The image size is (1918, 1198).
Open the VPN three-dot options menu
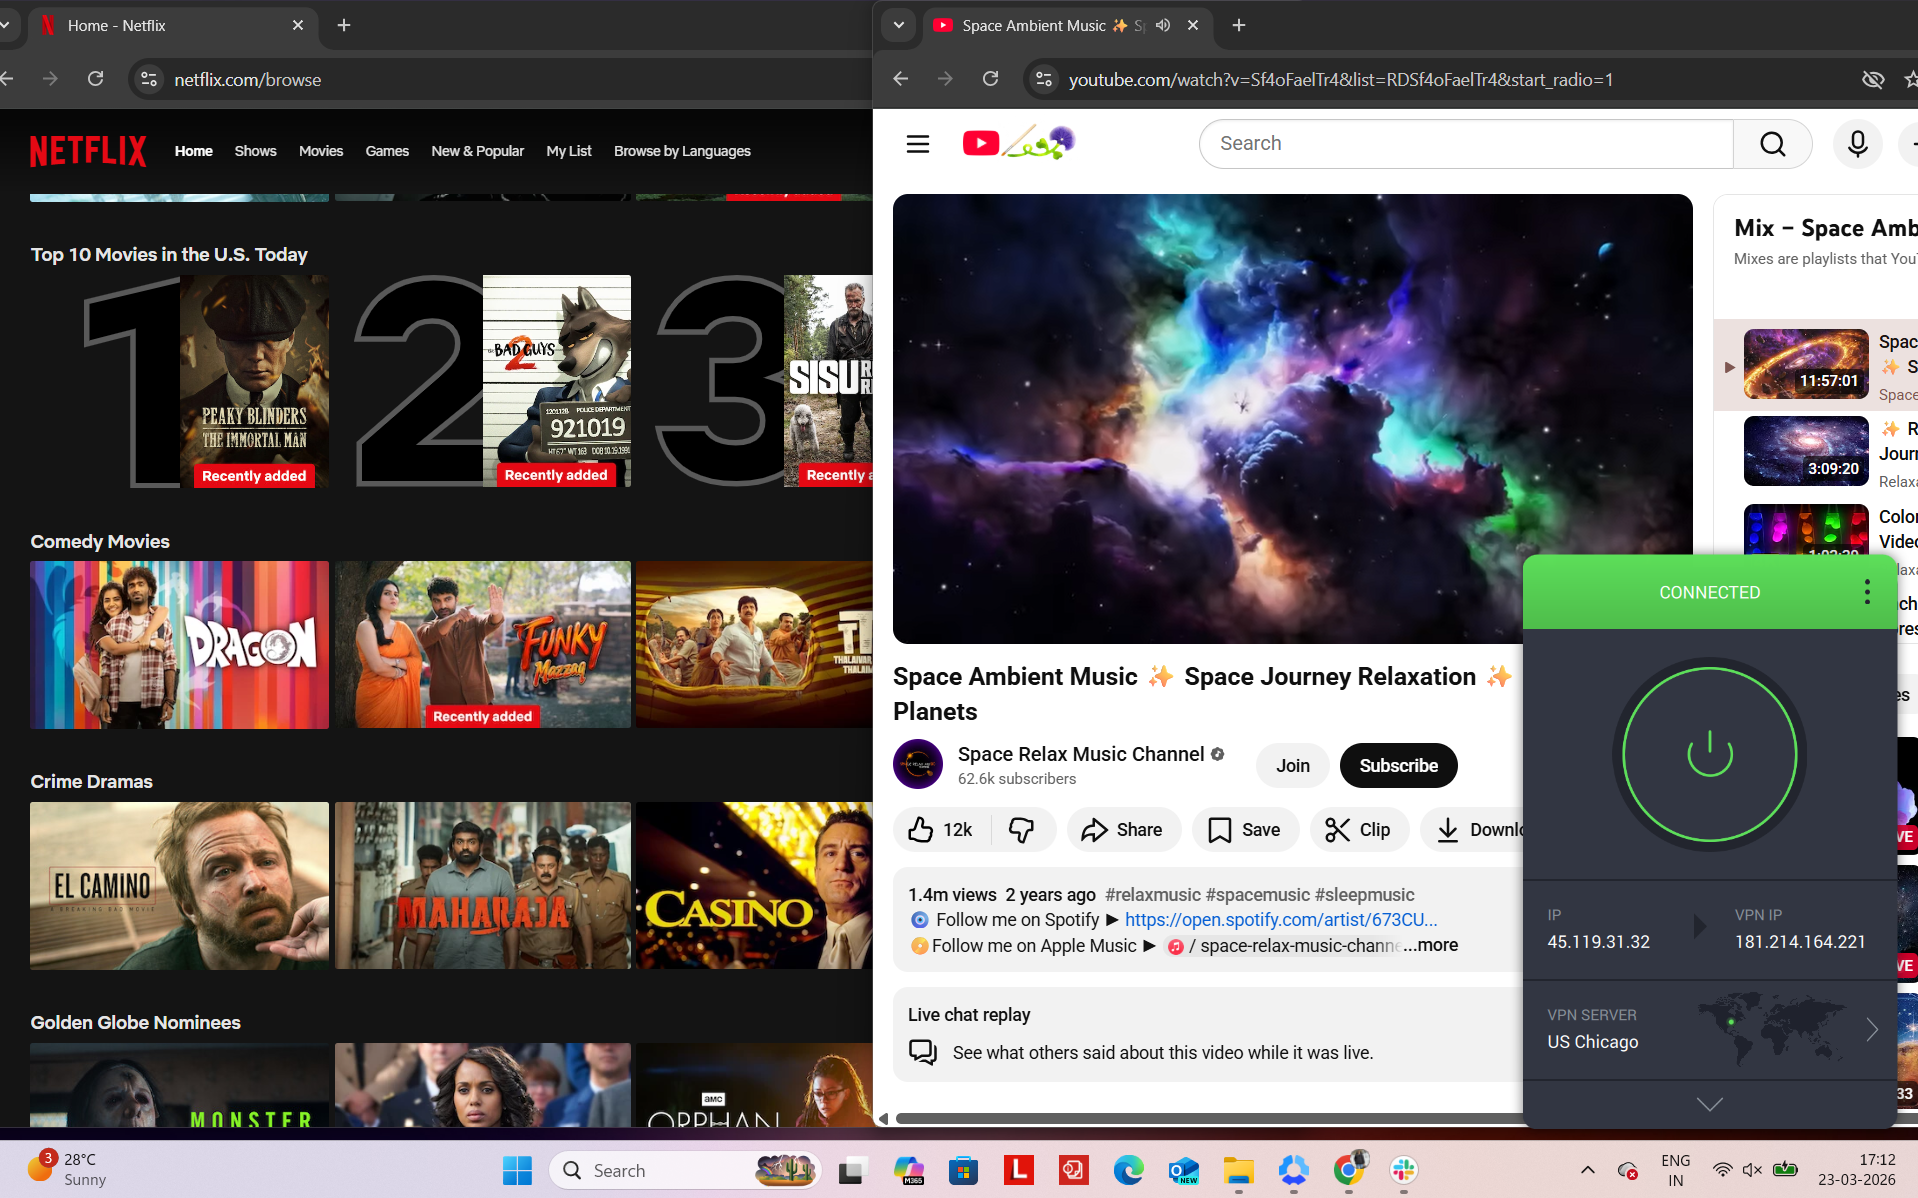coord(1866,592)
